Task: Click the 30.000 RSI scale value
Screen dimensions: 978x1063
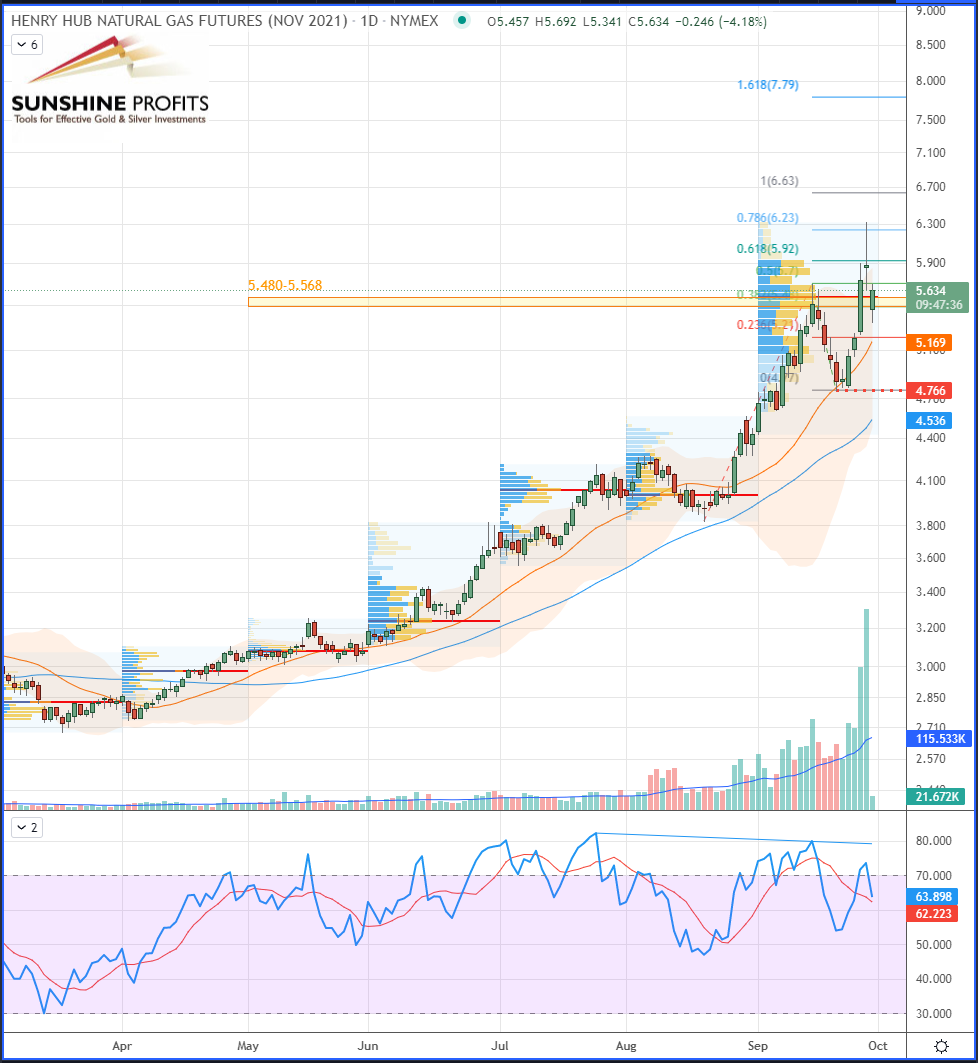Action: pos(933,1014)
